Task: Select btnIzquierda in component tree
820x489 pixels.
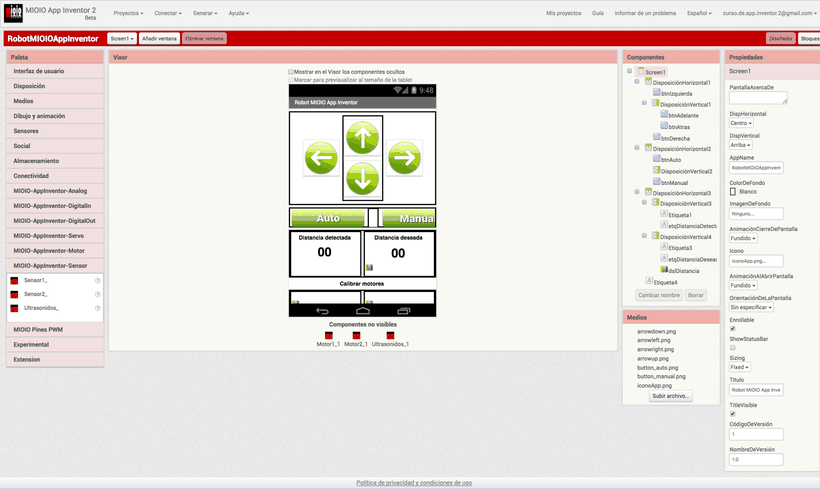Action: click(x=673, y=93)
